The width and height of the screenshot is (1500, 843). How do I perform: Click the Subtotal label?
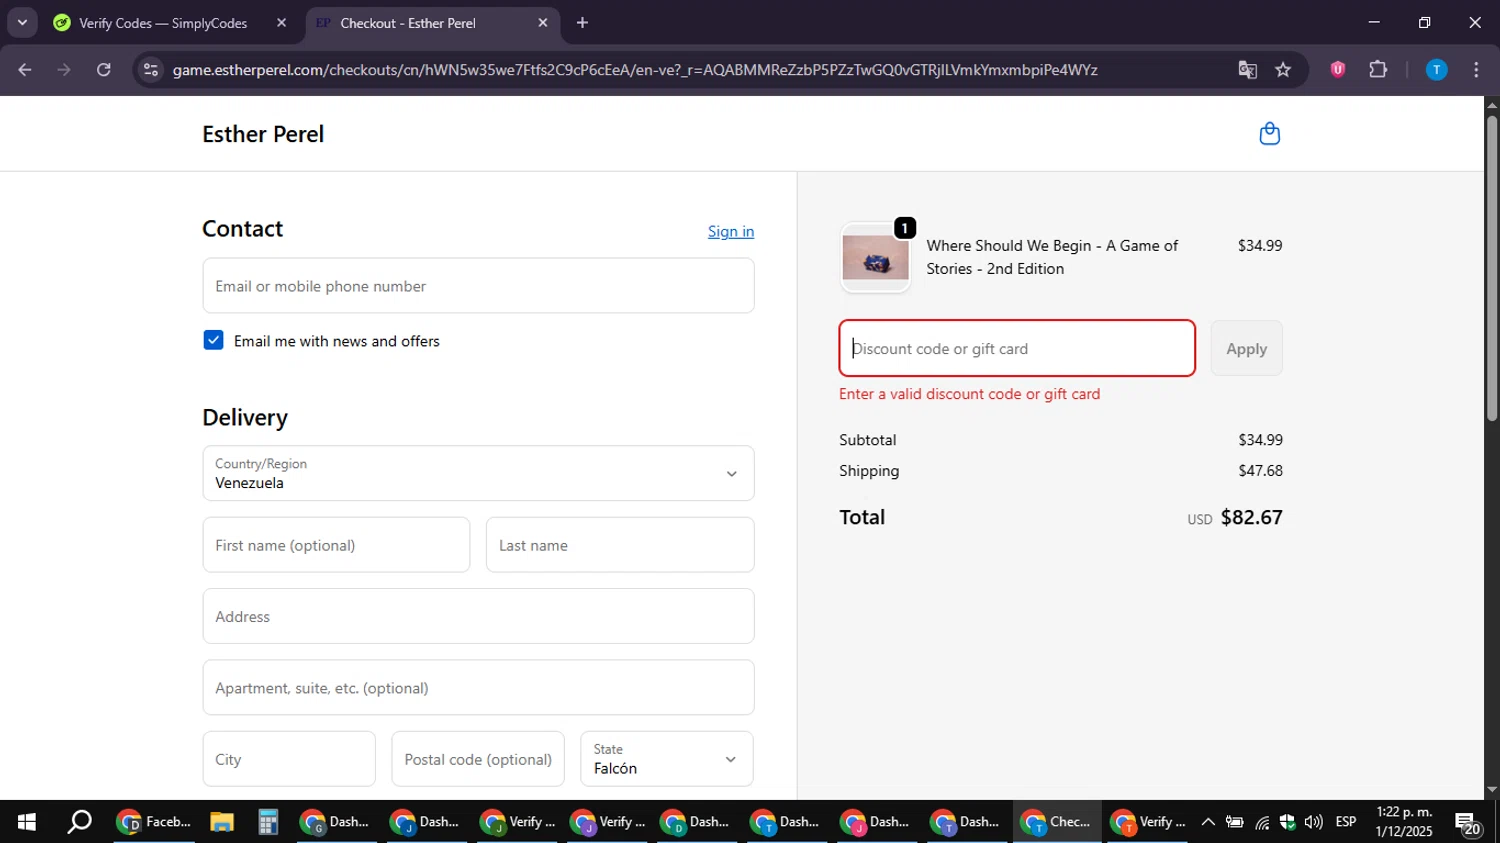[x=868, y=440]
